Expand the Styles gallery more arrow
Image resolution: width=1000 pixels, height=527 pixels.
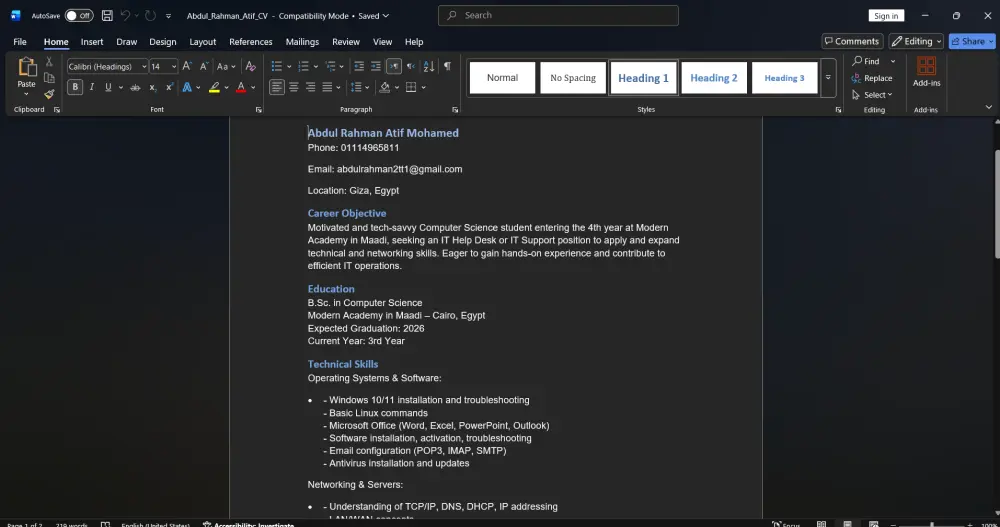tap(828, 78)
